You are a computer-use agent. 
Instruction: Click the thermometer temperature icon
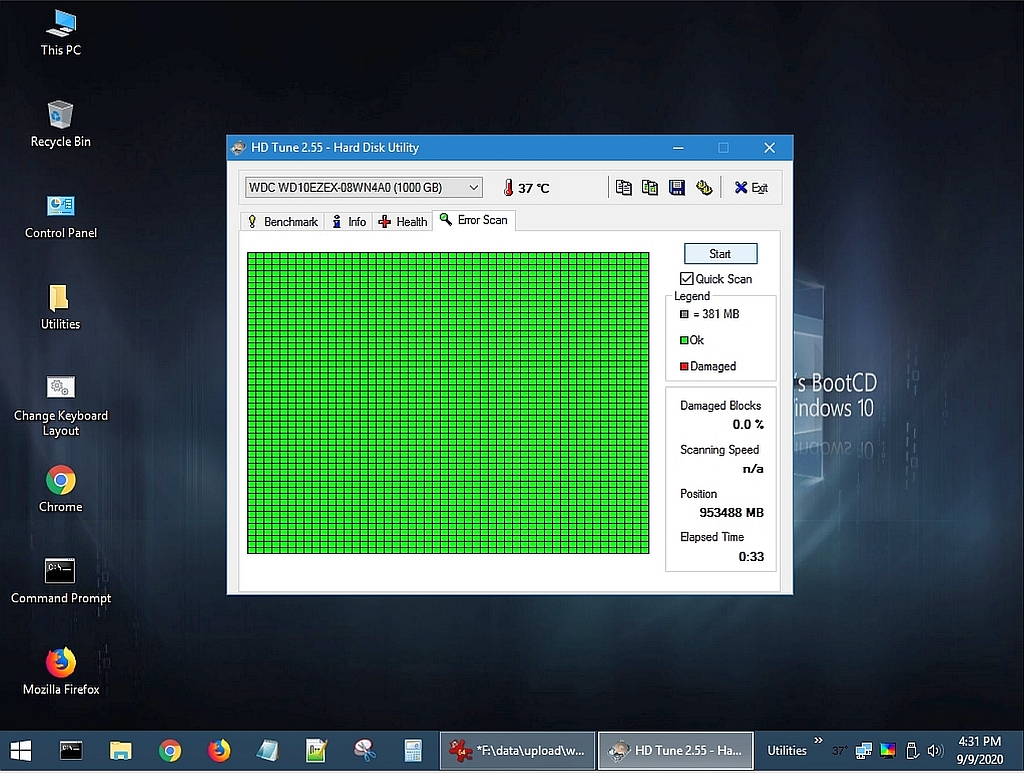[508, 188]
